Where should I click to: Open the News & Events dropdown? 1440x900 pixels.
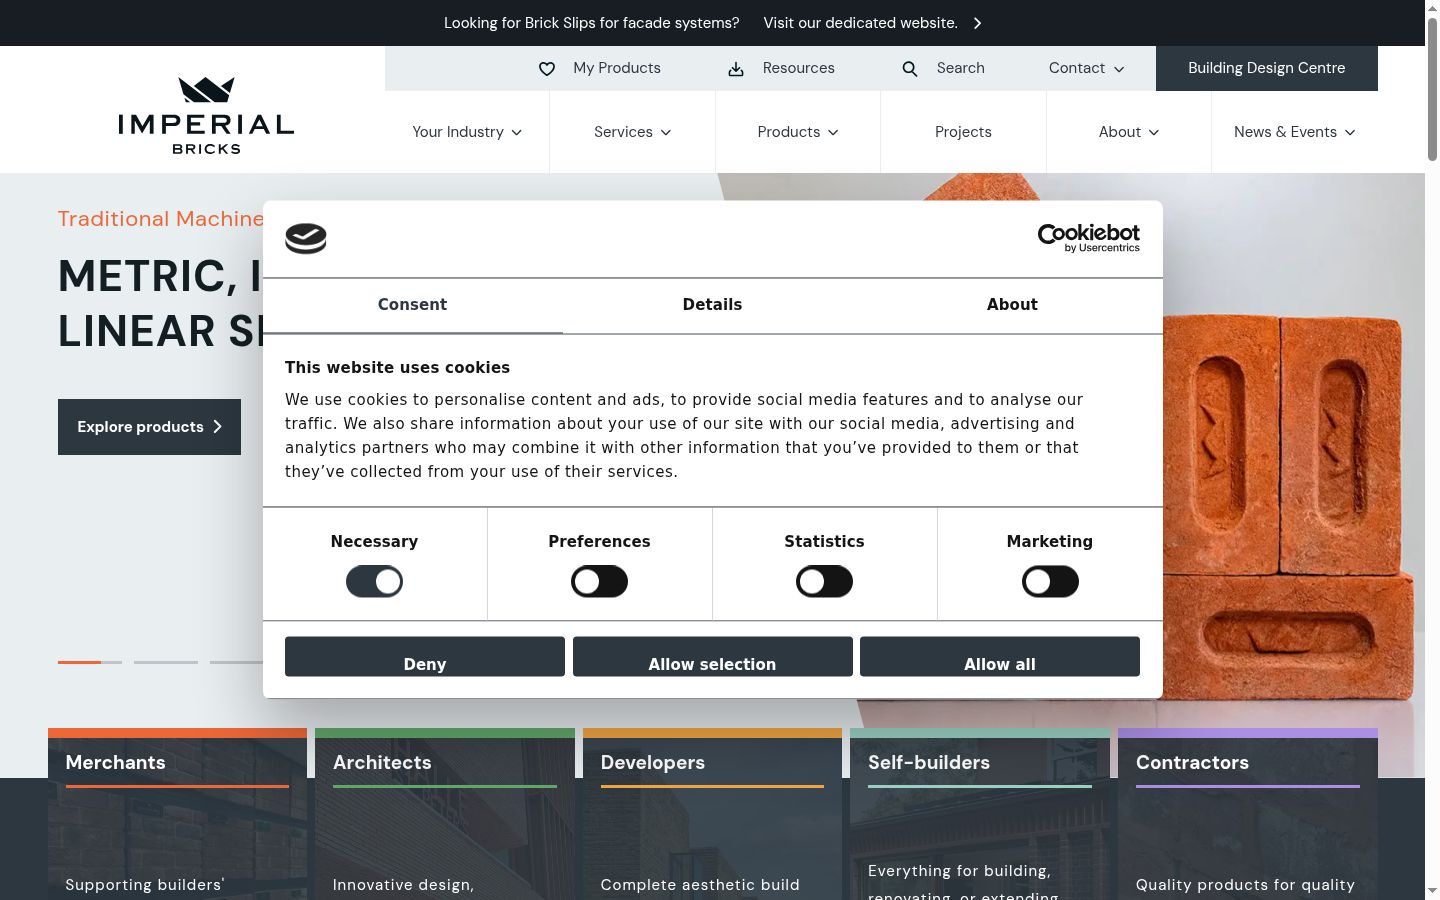coord(1295,132)
